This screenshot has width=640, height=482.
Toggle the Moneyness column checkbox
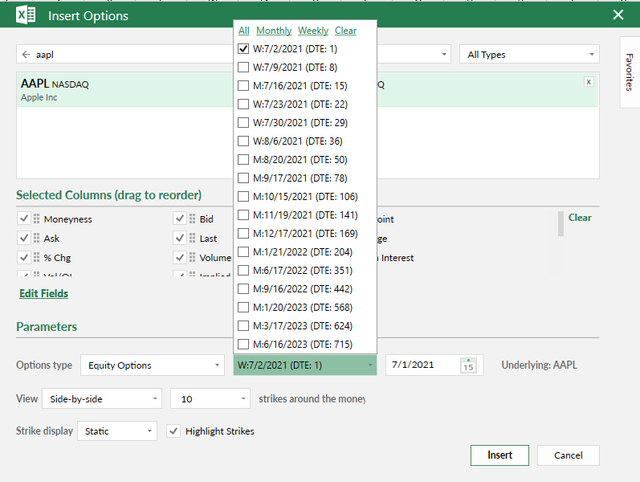pos(24,218)
